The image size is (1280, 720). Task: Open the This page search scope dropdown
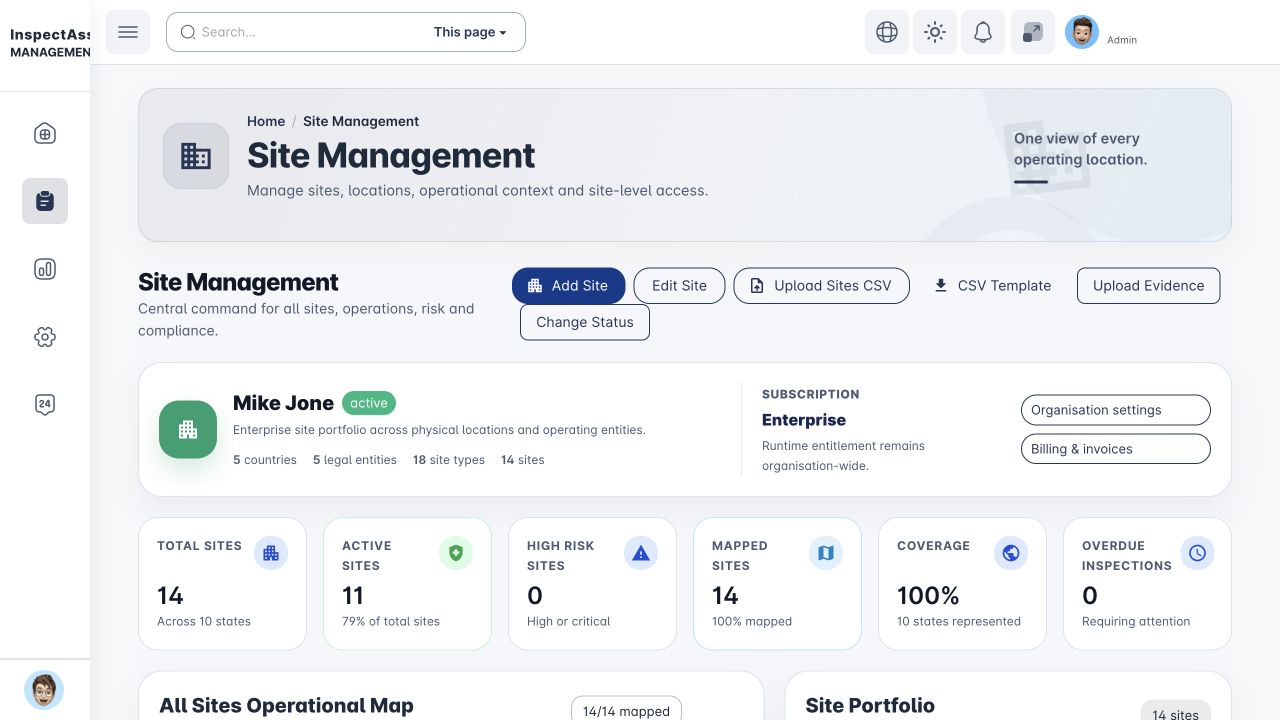coord(470,32)
